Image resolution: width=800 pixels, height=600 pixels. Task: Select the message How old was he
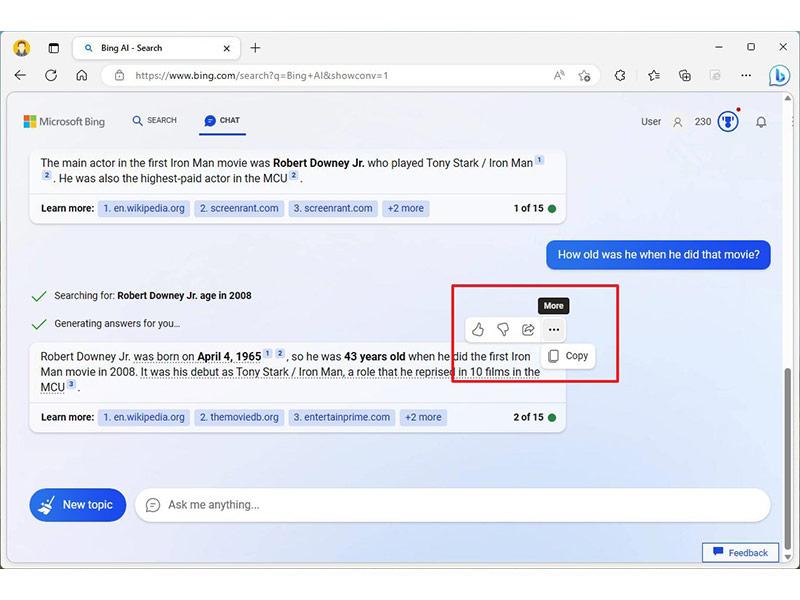tap(658, 255)
